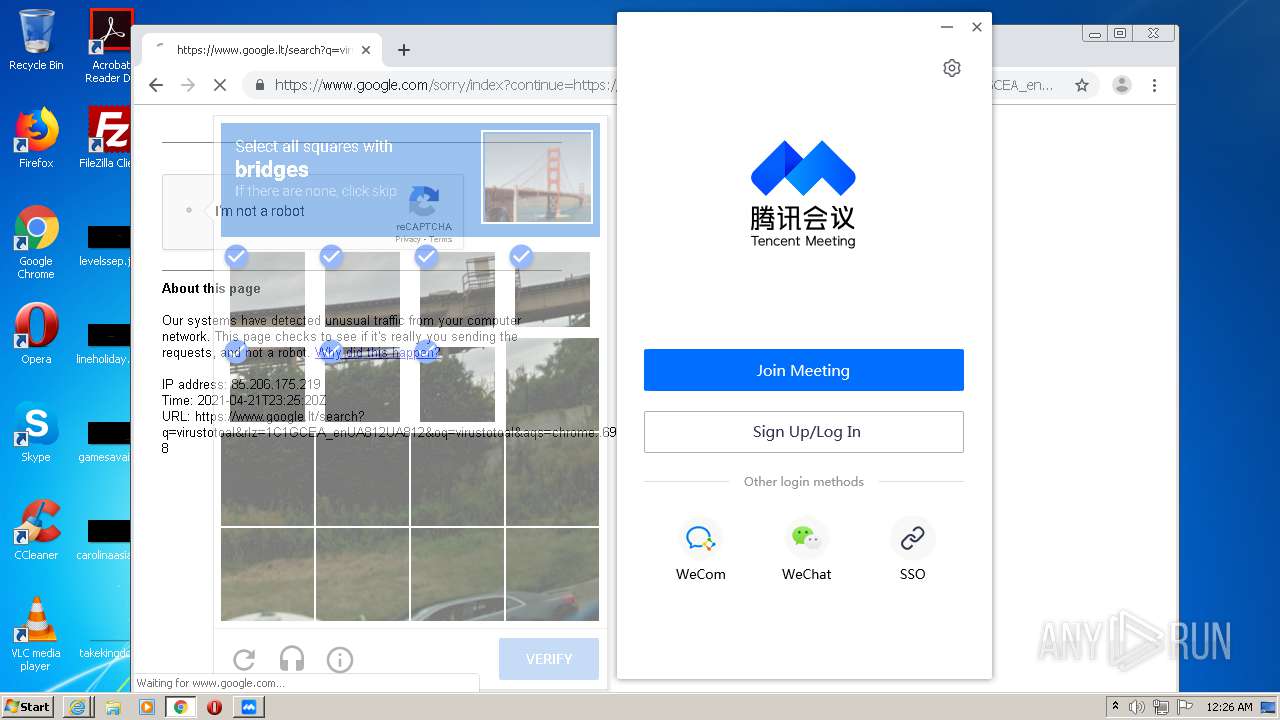Reload the captcha challenge
The height and width of the screenshot is (720, 1280).
coord(244,659)
